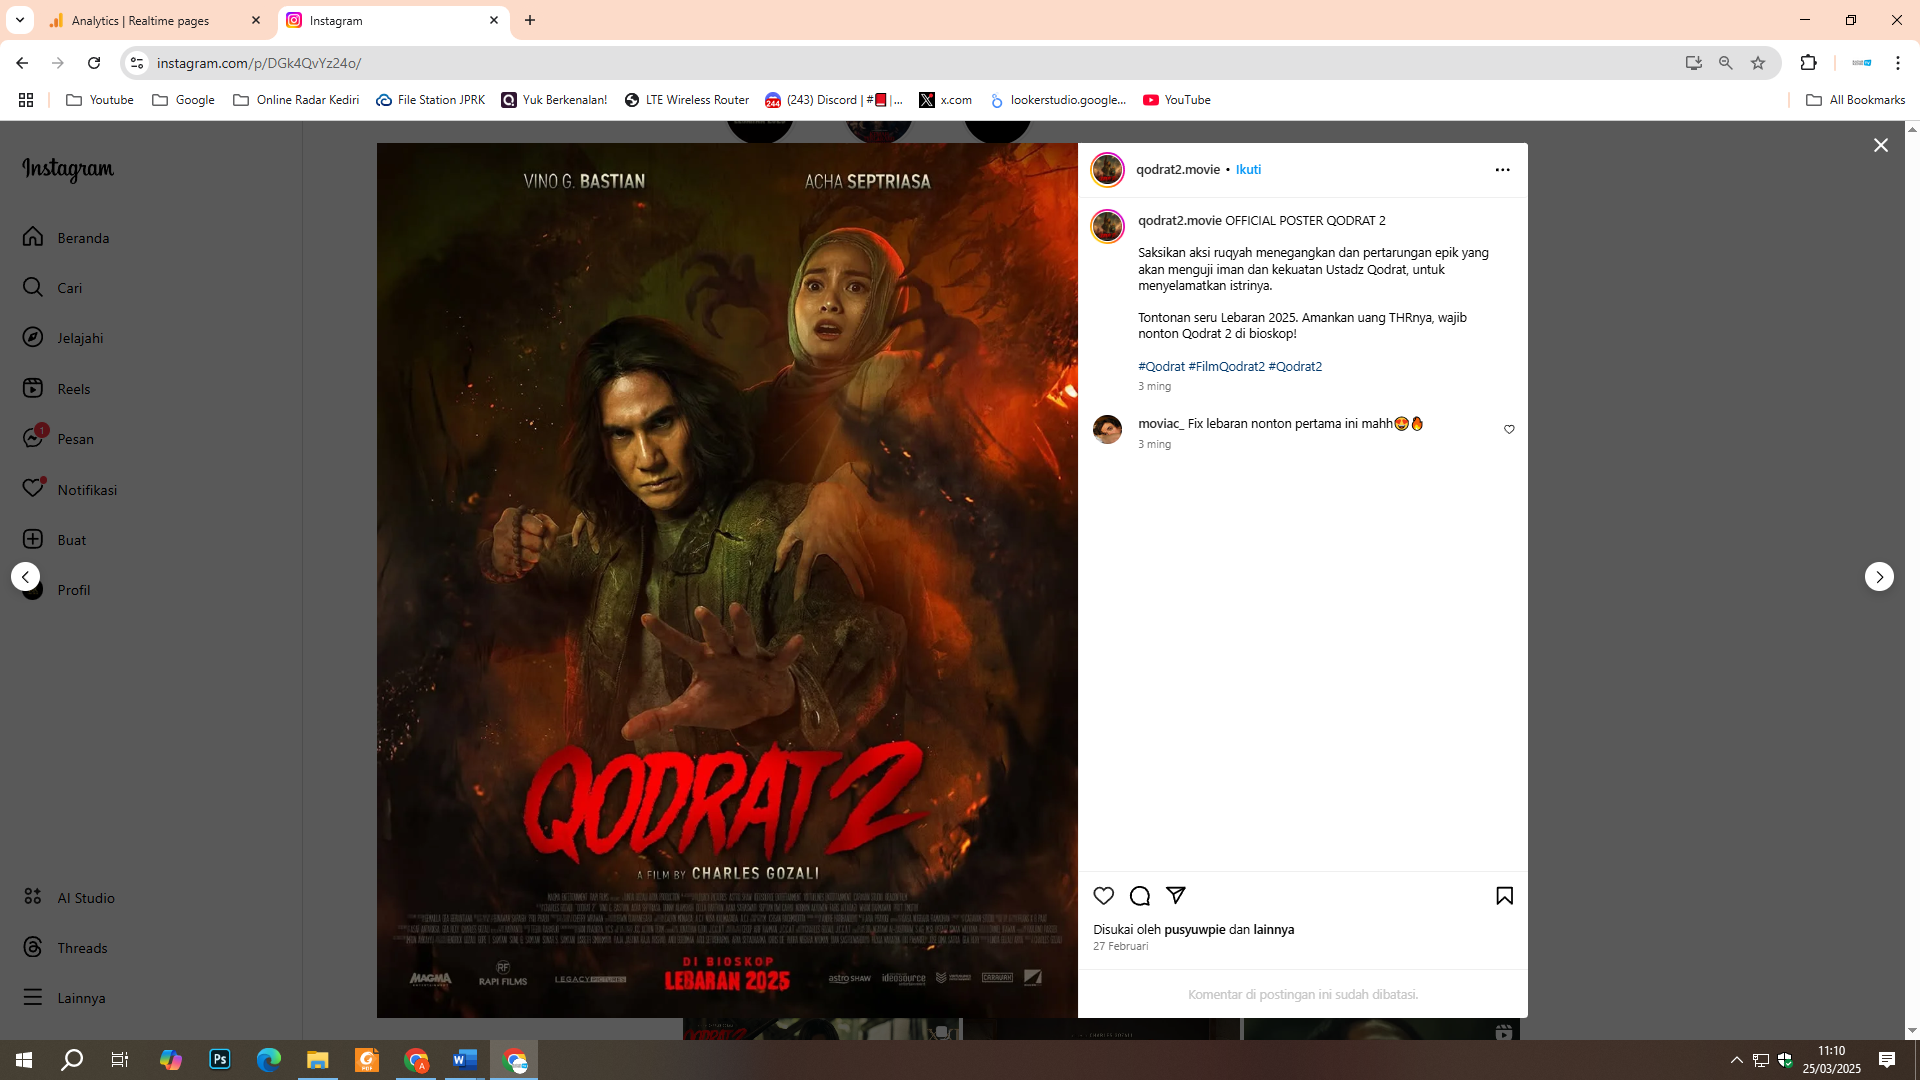The height and width of the screenshot is (1080, 1920).
Task: Close the Instagram browser tab
Action: click(494, 20)
